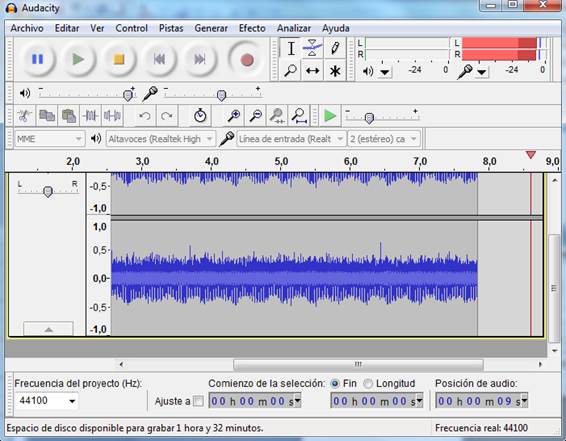Open the Editar menu

[67, 28]
